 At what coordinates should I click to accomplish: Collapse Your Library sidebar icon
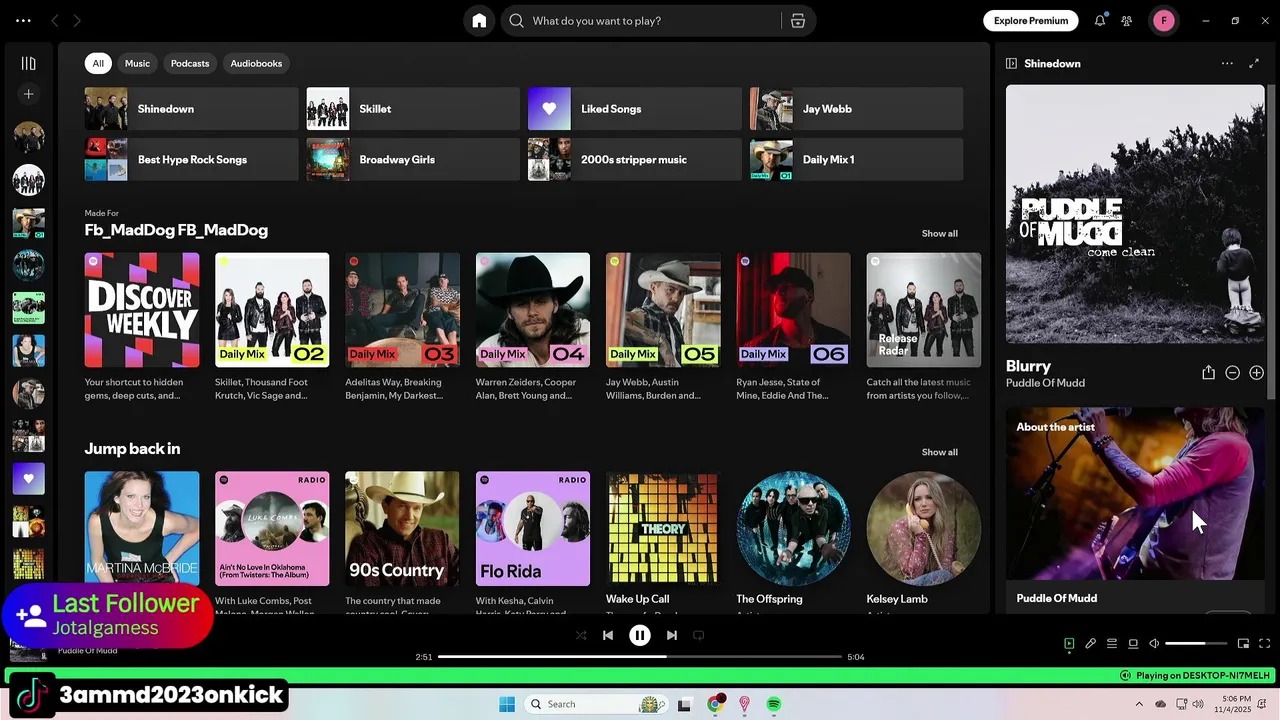(x=29, y=63)
